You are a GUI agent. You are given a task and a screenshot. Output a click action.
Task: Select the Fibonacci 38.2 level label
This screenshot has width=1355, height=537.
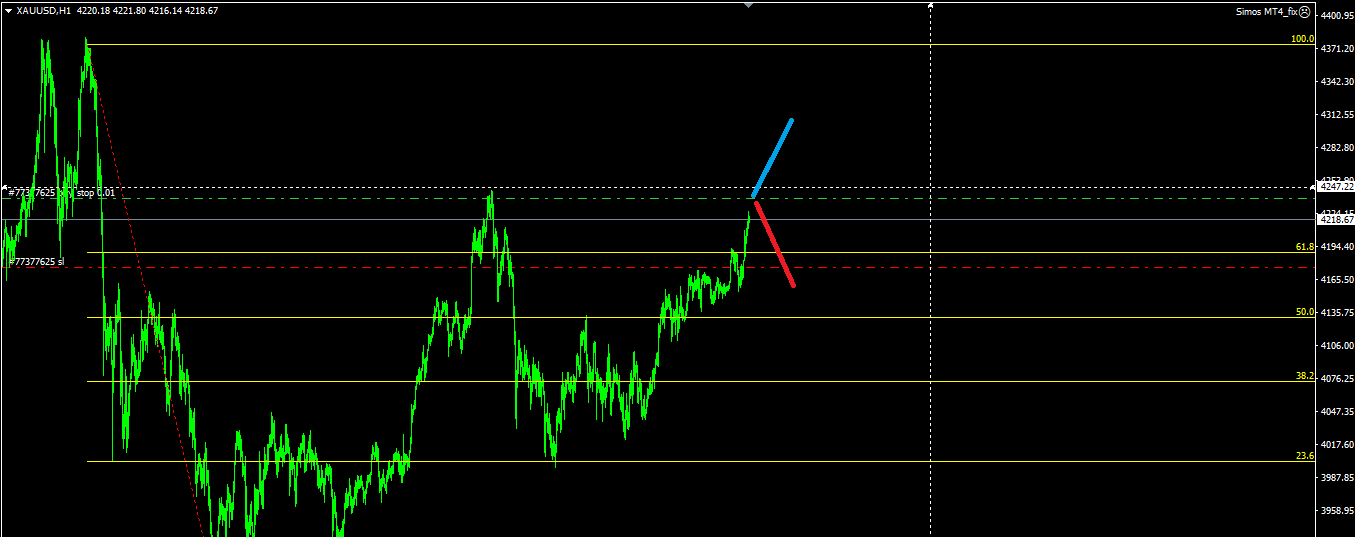point(1304,376)
